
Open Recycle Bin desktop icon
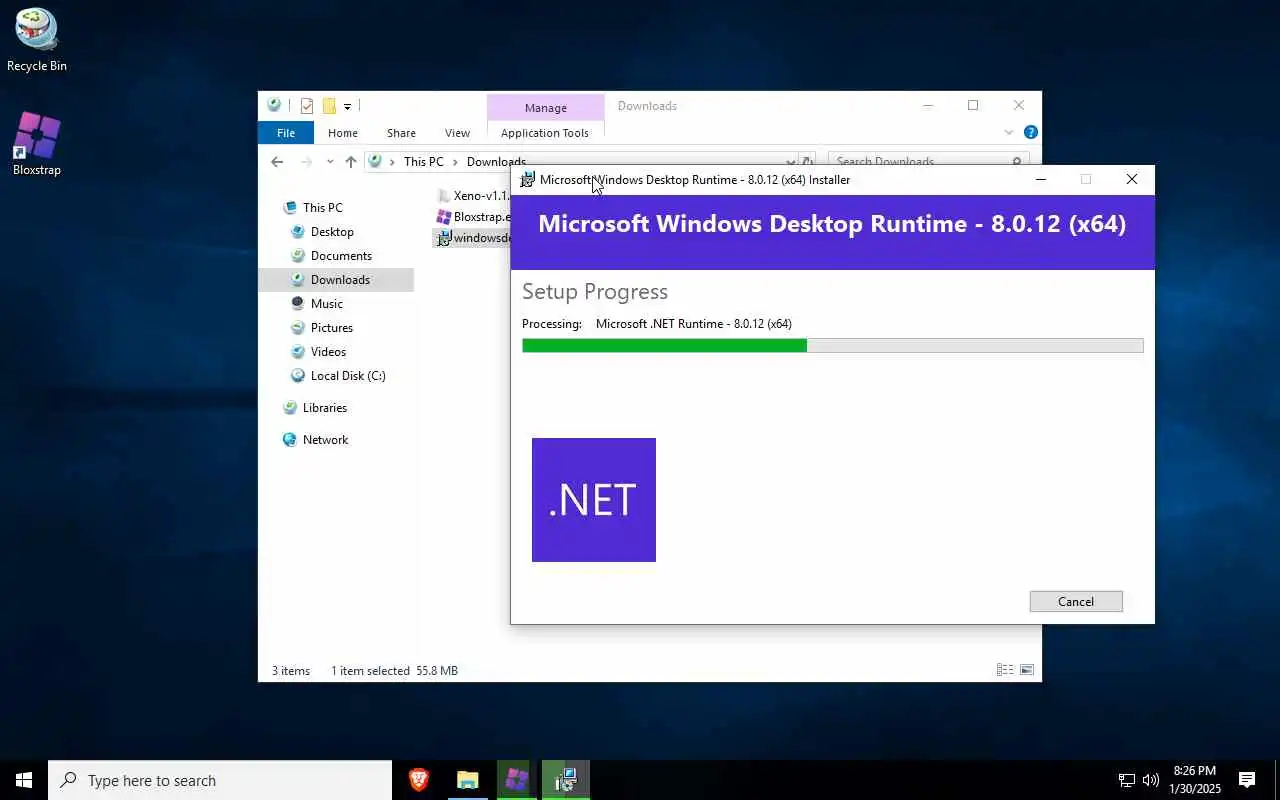click(x=37, y=40)
